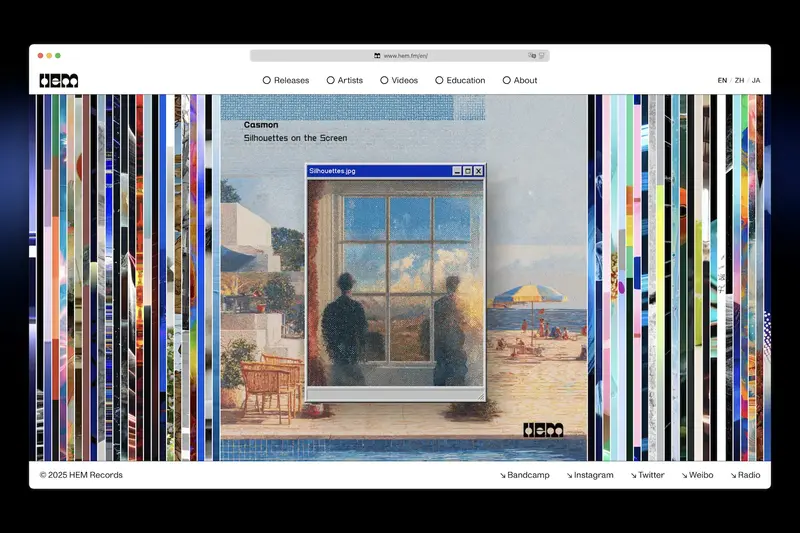
Task: Select the Videos radio circle
Action: click(x=384, y=80)
